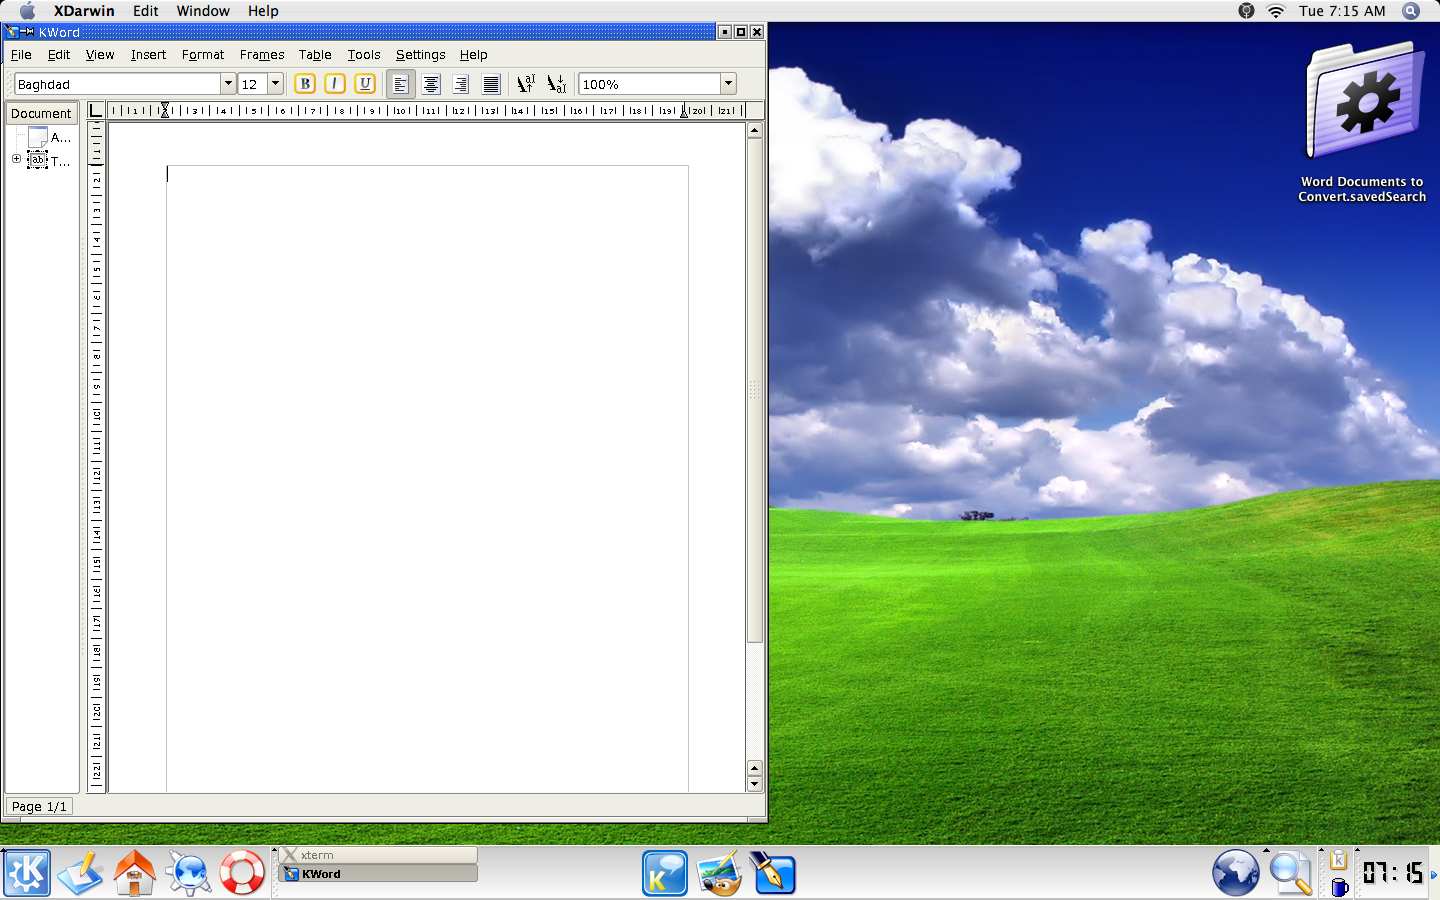
Task: Click the subscript text icon
Action: pyautogui.click(x=557, y=84)
